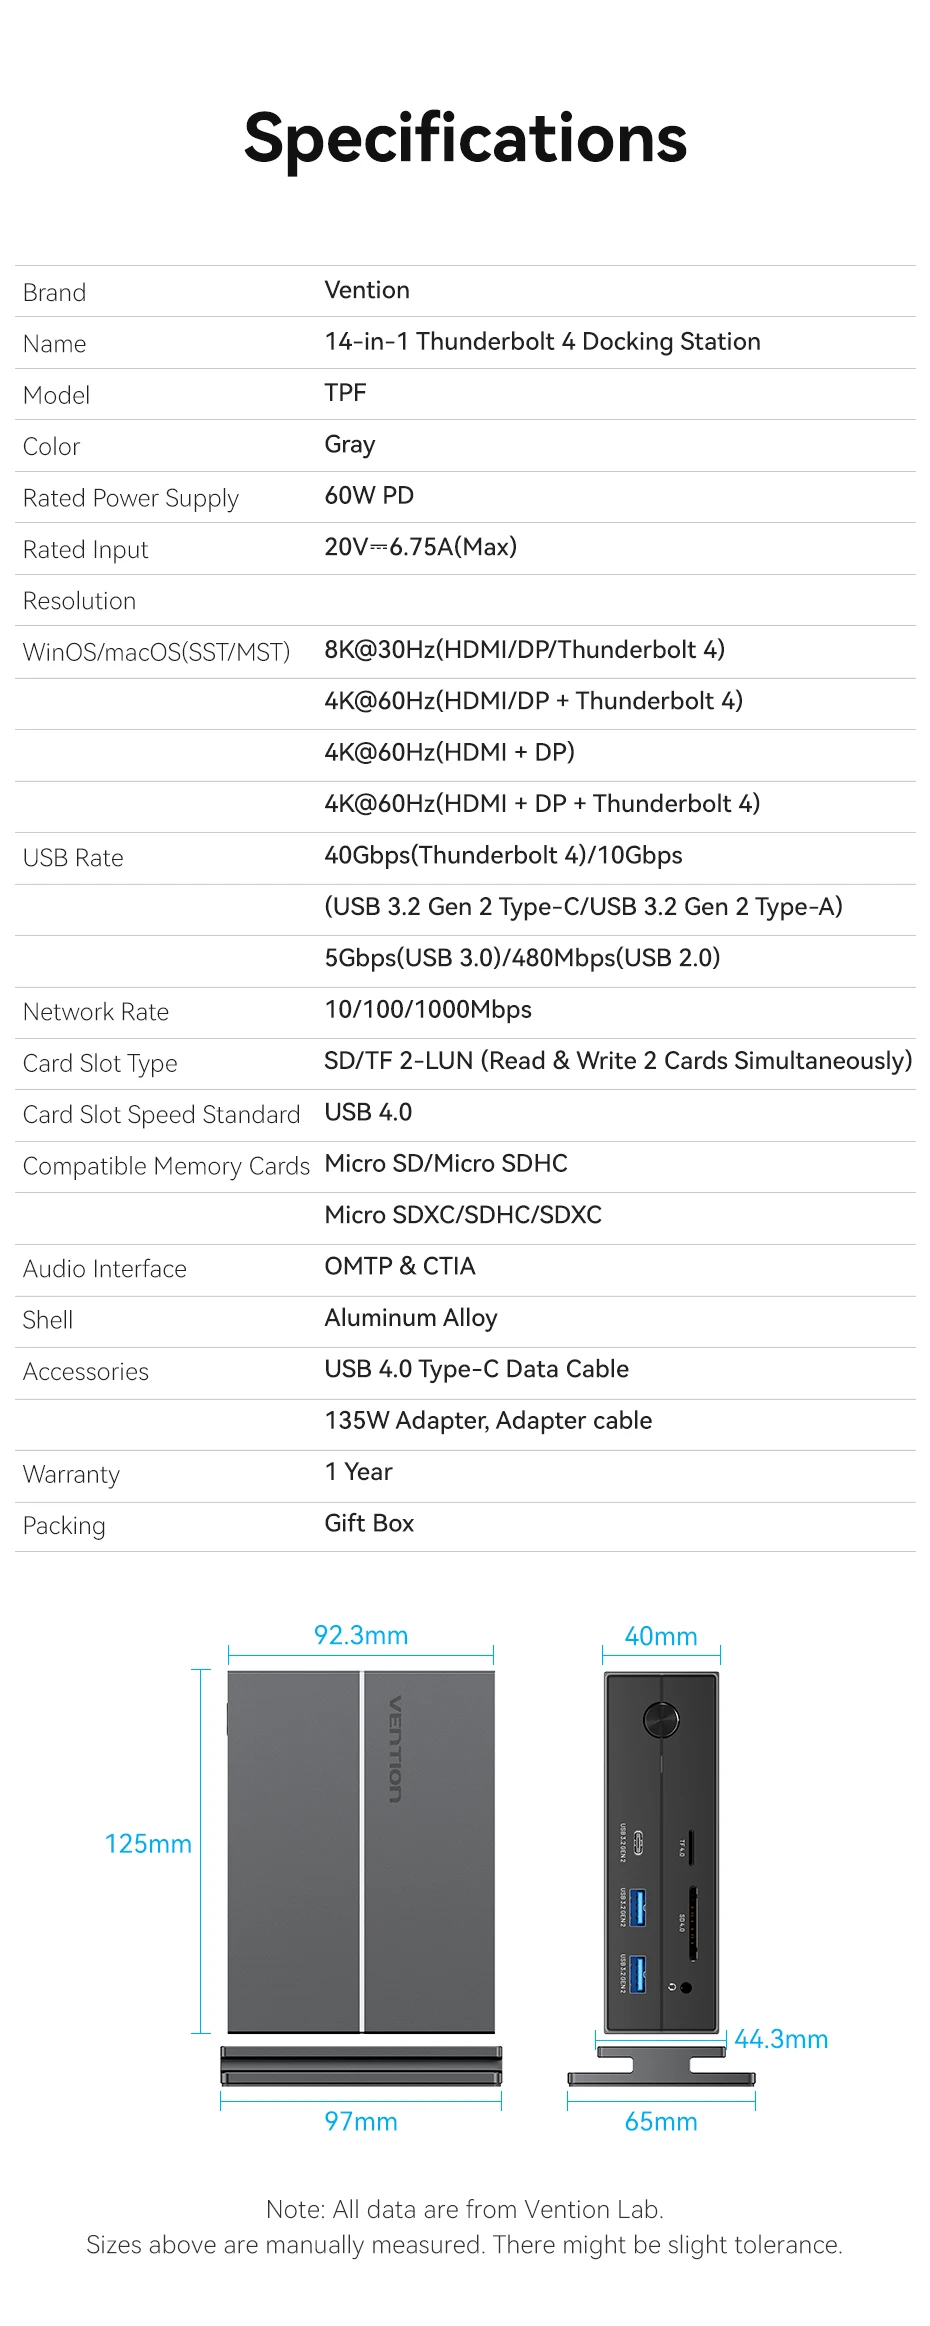Screen dimensions: 930x2326
Task: Click the 65mm base width label
Action: coord(661,2121)
